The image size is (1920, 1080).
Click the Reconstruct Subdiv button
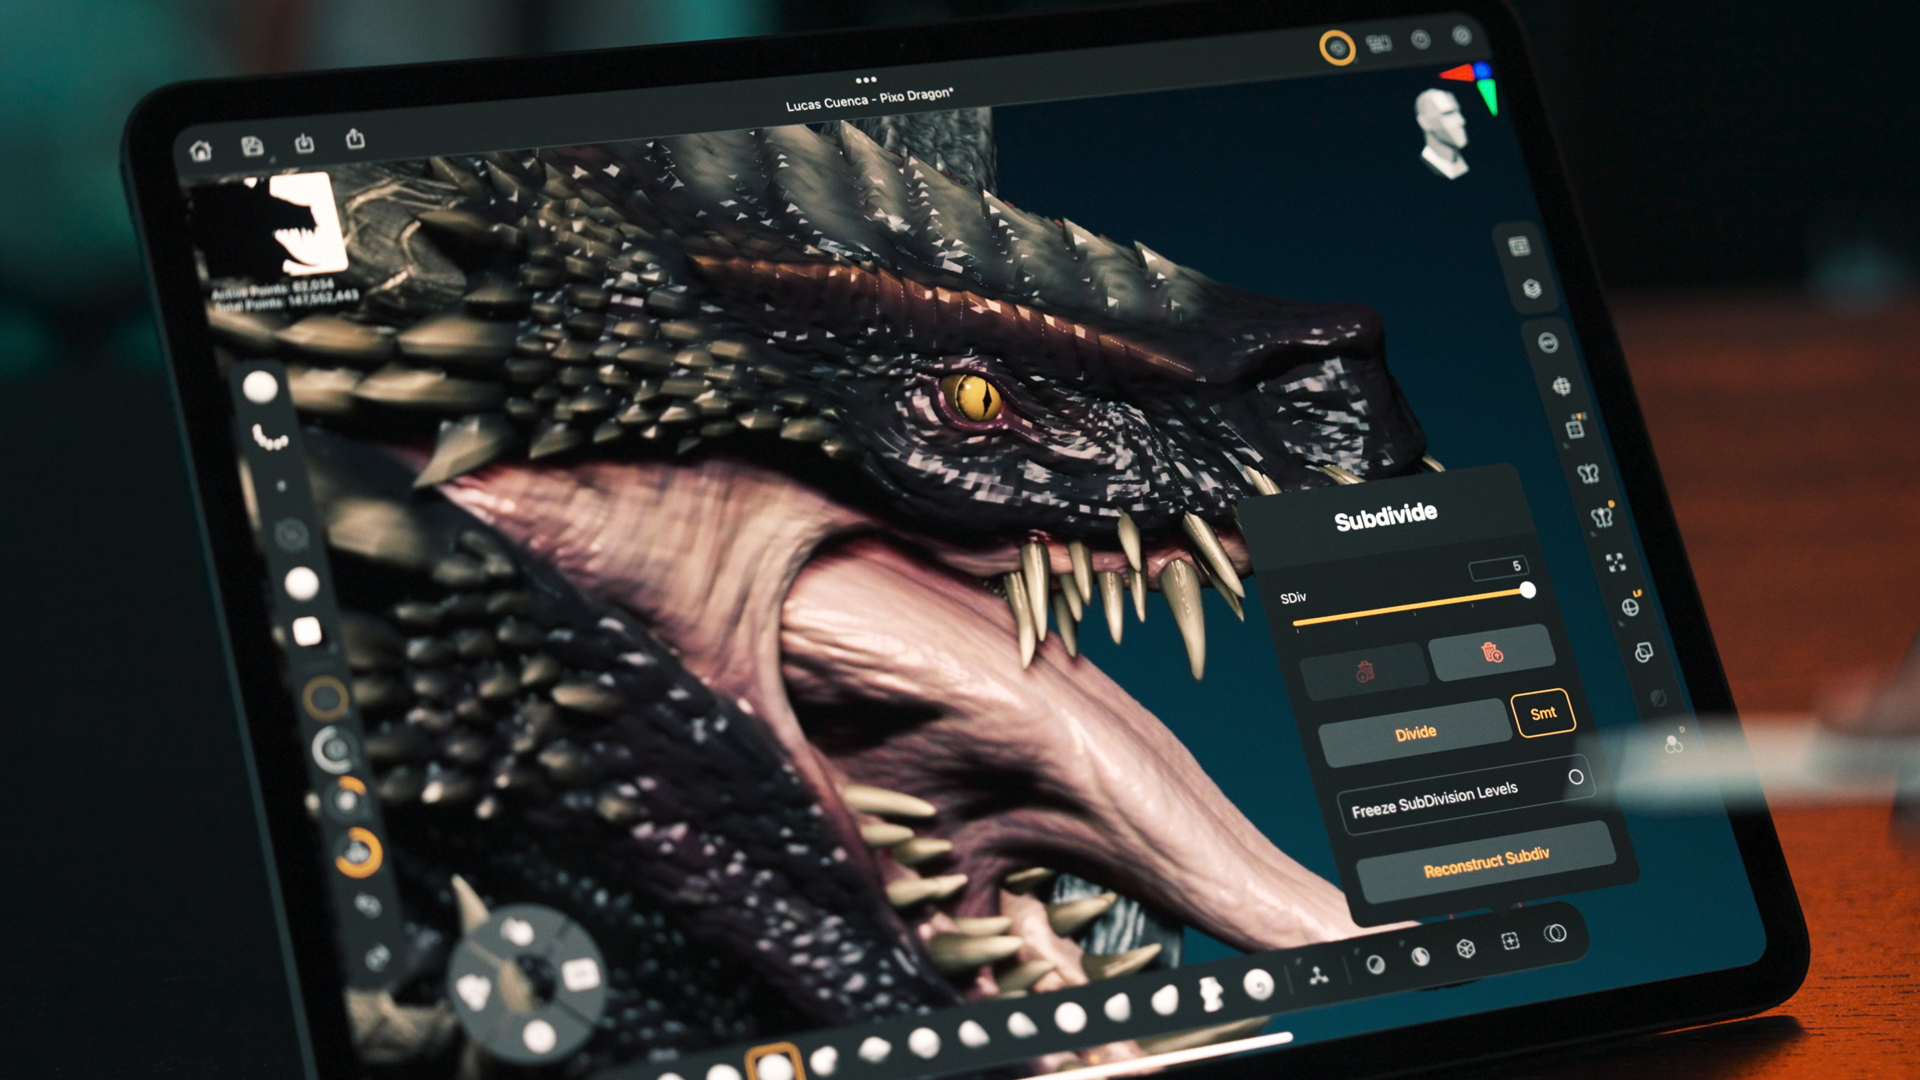(x=1486, y=862)
